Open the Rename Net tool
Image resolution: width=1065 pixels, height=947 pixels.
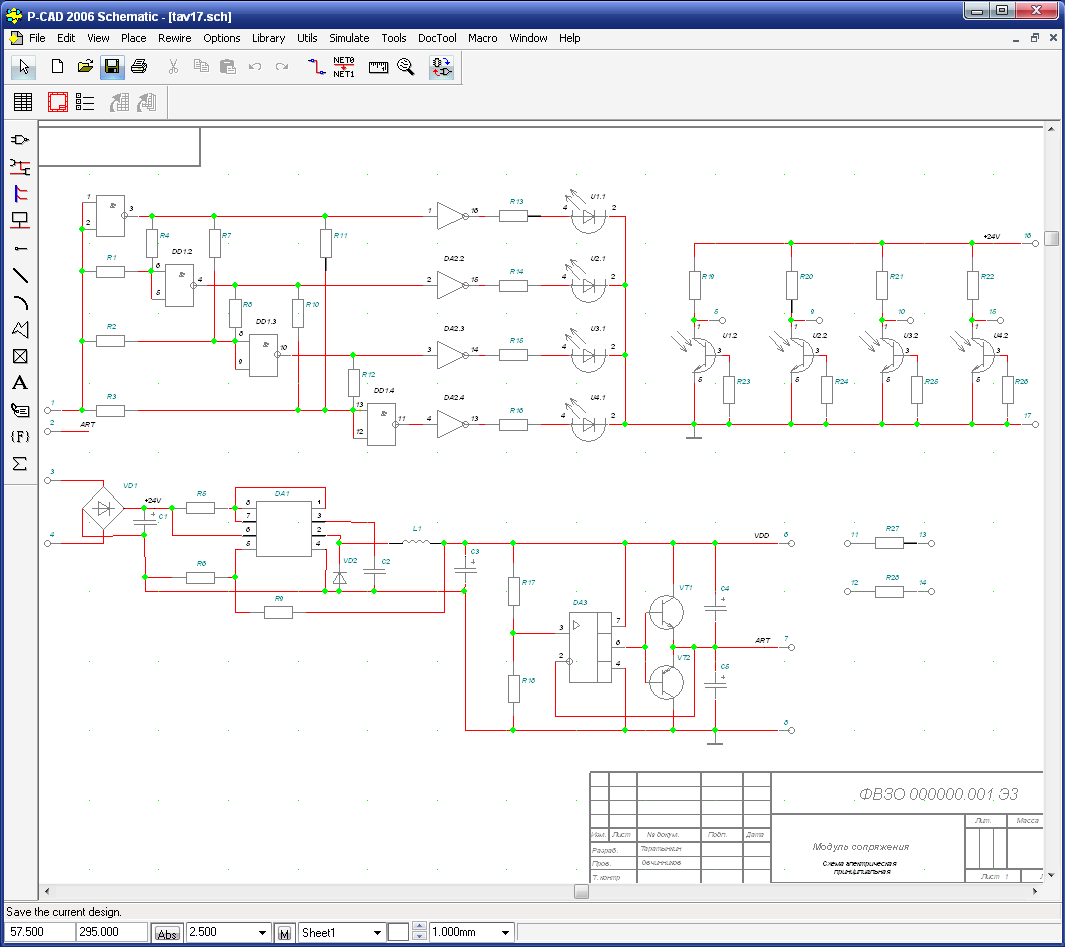coord(344,67)
